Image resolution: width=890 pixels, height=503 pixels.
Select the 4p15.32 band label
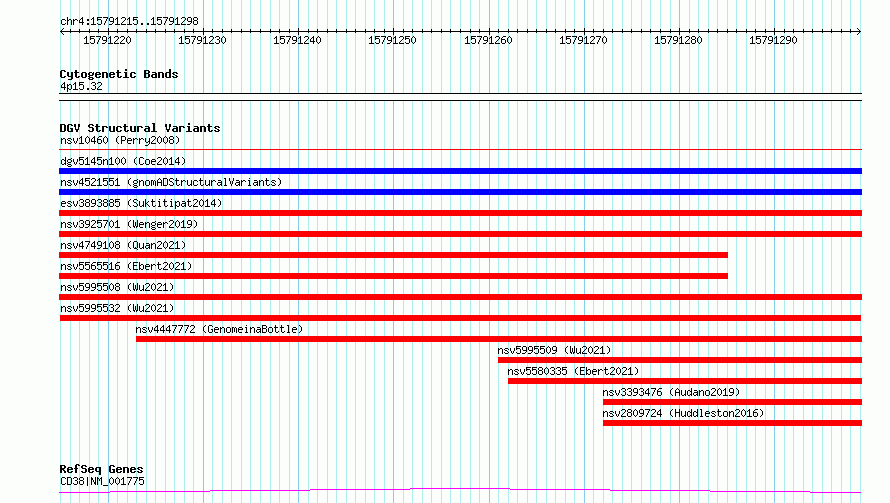click(81, 86)
